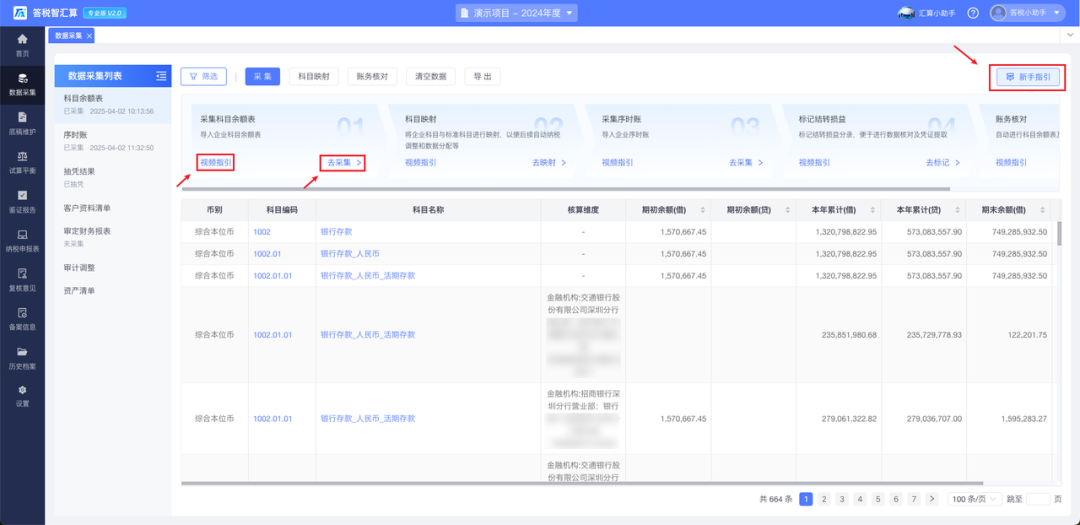Sort by 本年累计(贷) column arrows
1080x525 pixels.
[x=956, y=209]
